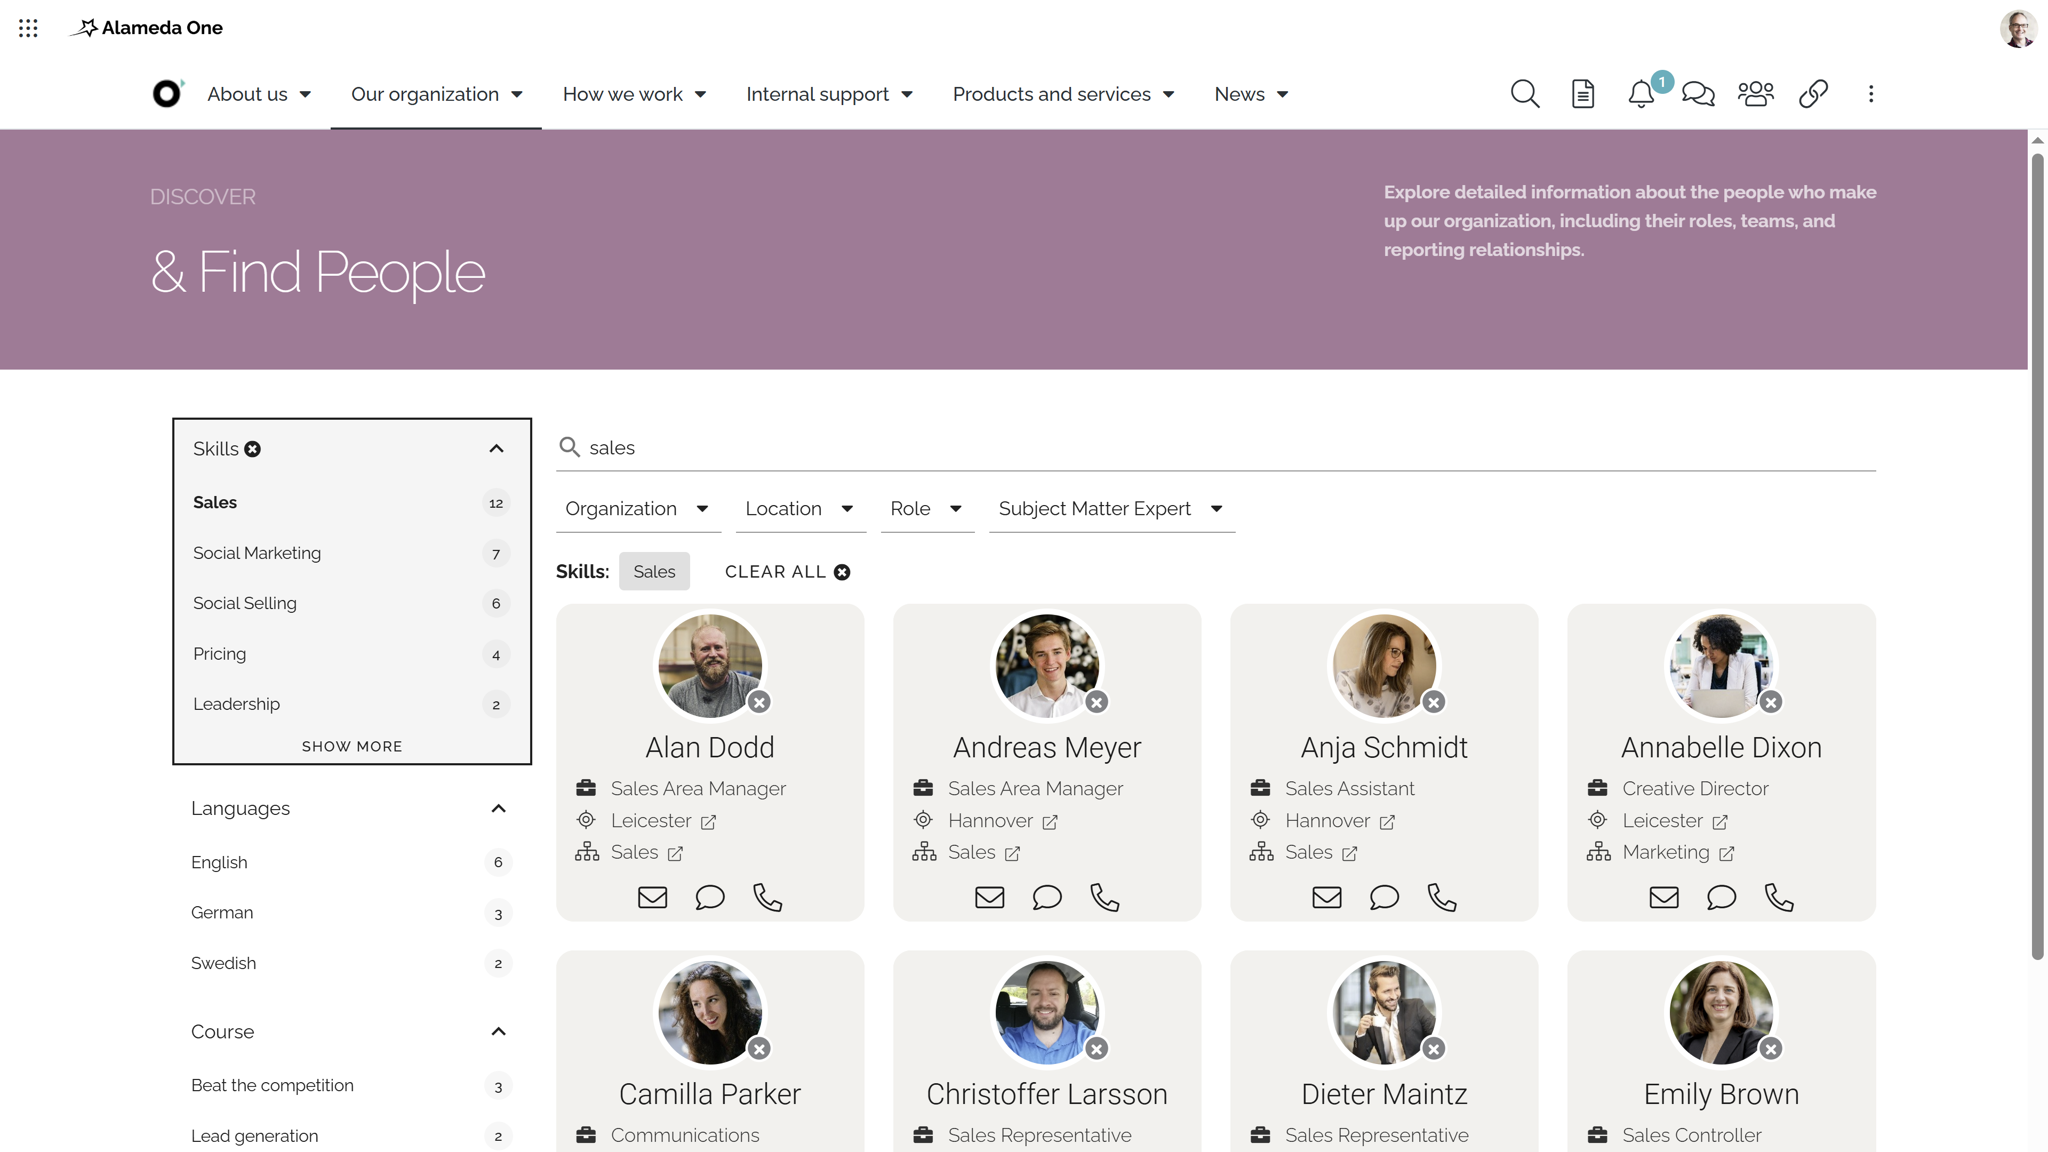2048x1152 pixels.
Task: Filter by Lead generation course
Action: [351, 1136]
